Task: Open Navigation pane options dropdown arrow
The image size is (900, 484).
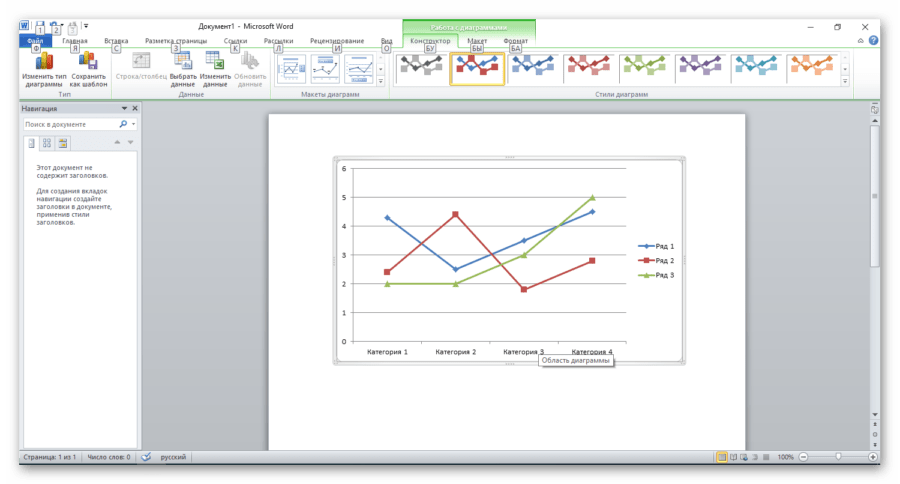Action: (x=124, y=108)
